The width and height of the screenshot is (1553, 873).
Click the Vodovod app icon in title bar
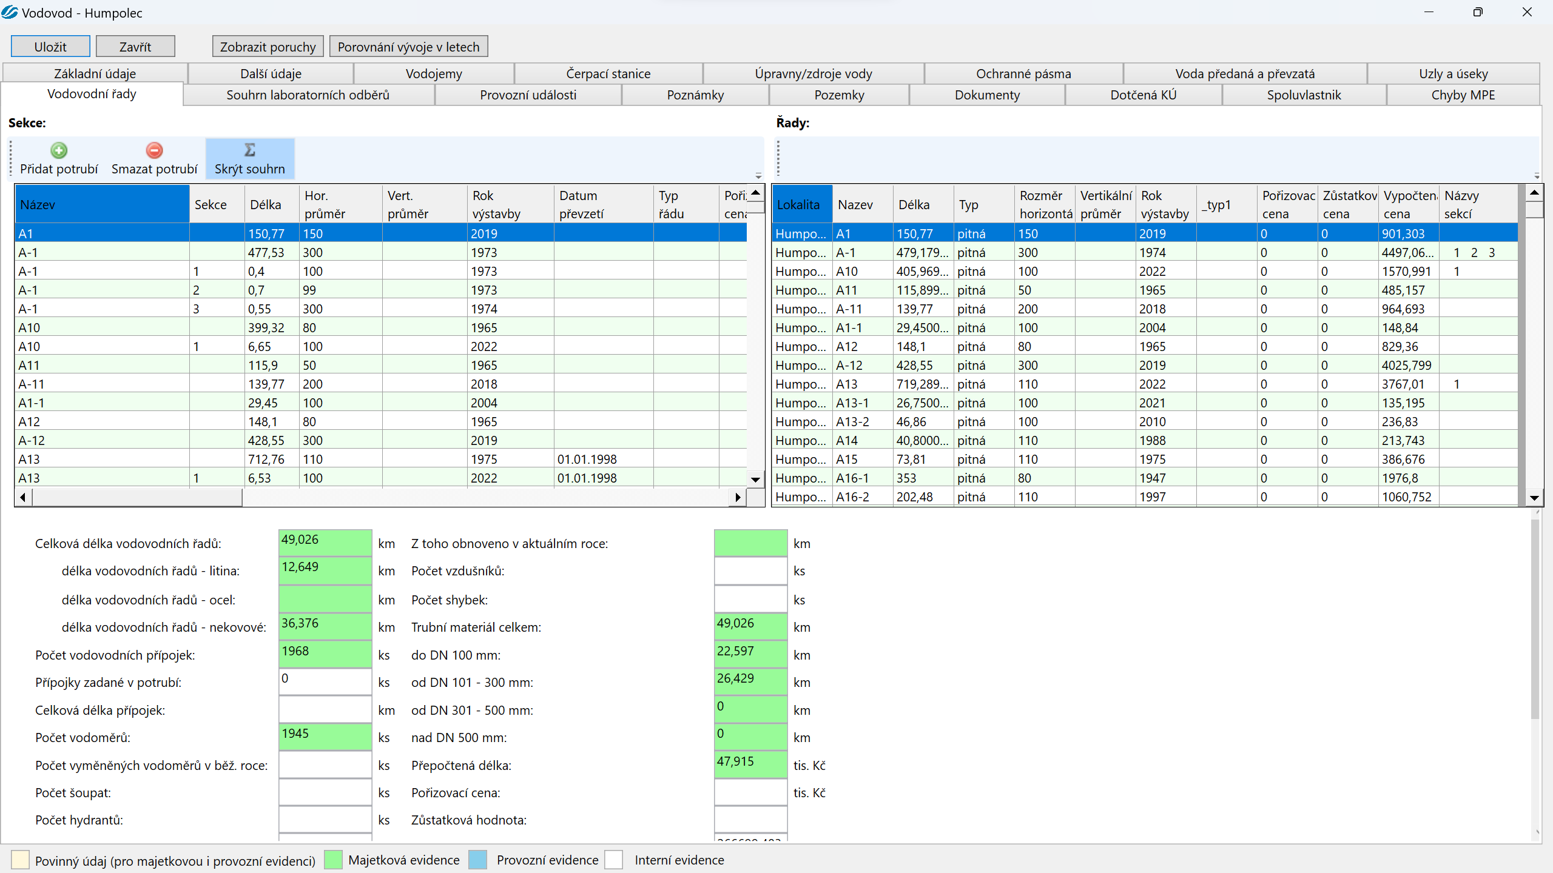(x=10, y=12)
